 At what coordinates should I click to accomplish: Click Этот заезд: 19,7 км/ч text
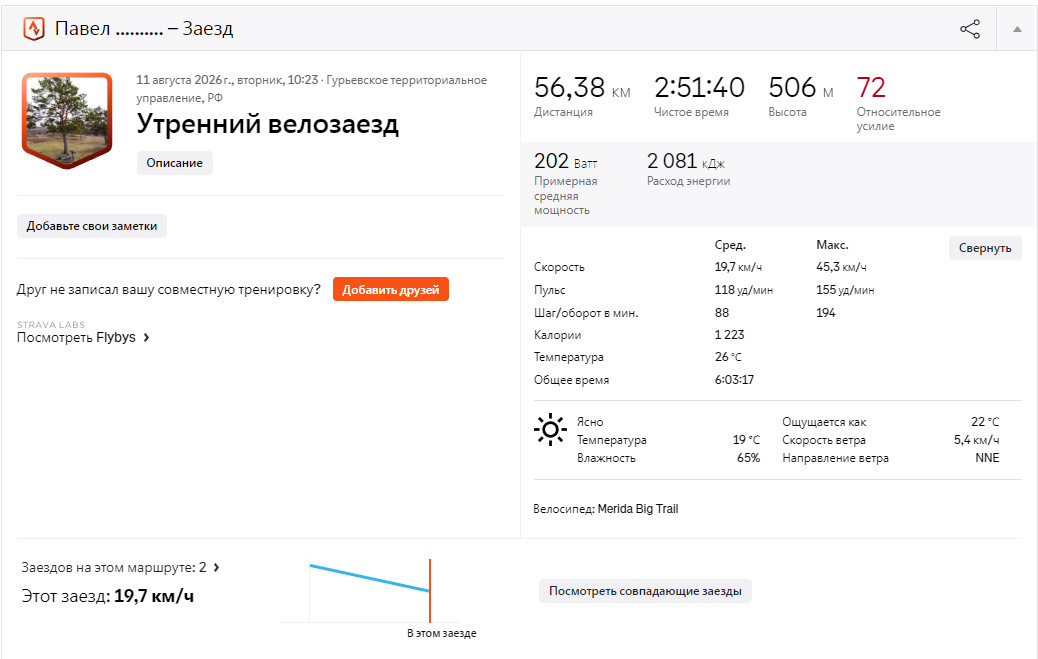(107, 596)
